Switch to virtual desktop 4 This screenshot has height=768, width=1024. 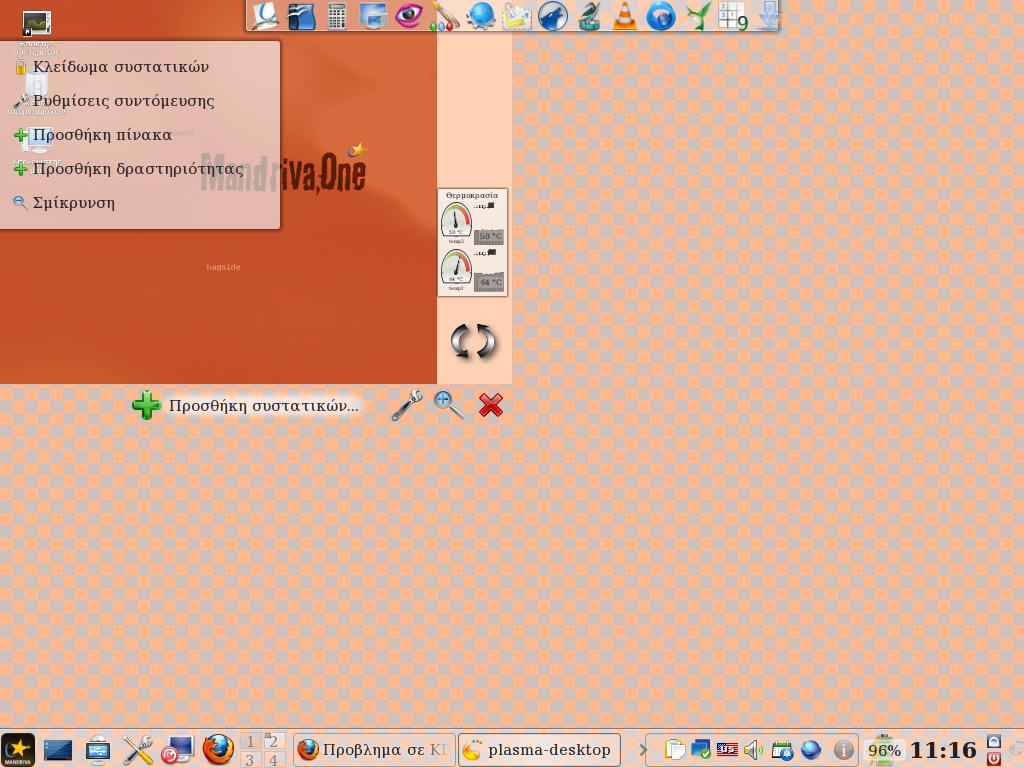pyautogui.click(x=274, y=760)
